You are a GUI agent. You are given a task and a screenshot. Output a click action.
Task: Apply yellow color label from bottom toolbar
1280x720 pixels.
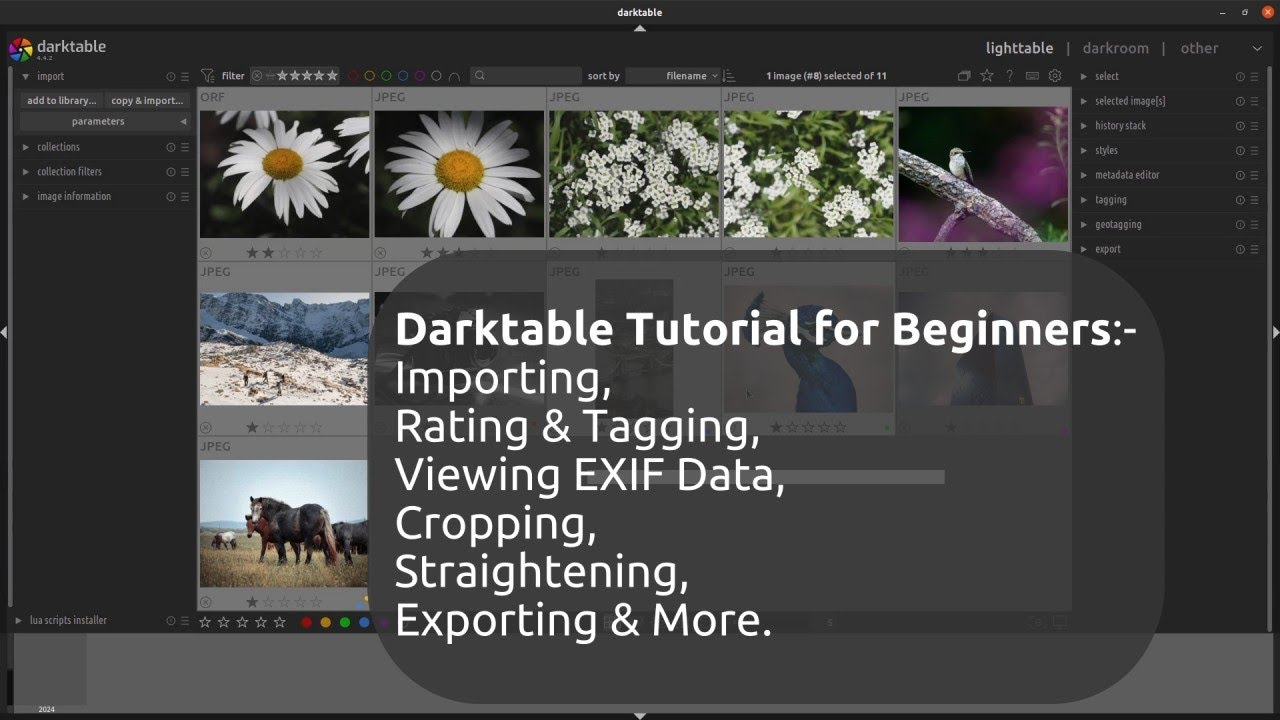(x=325, y=622)
